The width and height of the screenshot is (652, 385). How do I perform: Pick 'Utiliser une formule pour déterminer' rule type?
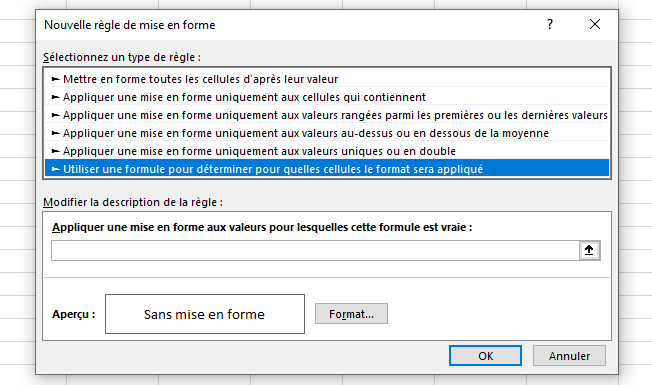click(x=326, y=169)
